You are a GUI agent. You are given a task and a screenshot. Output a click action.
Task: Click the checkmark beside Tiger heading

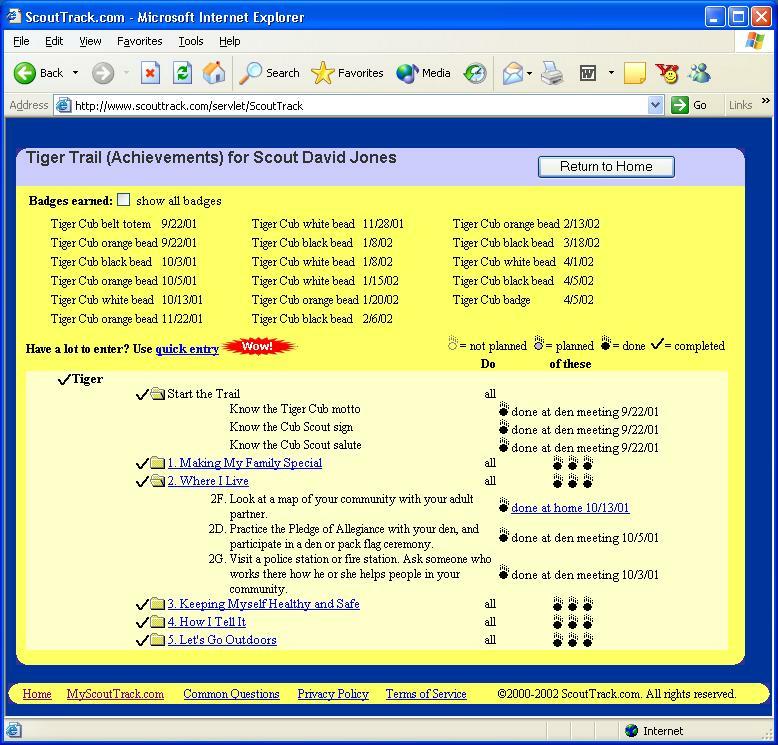pos(65,380)
